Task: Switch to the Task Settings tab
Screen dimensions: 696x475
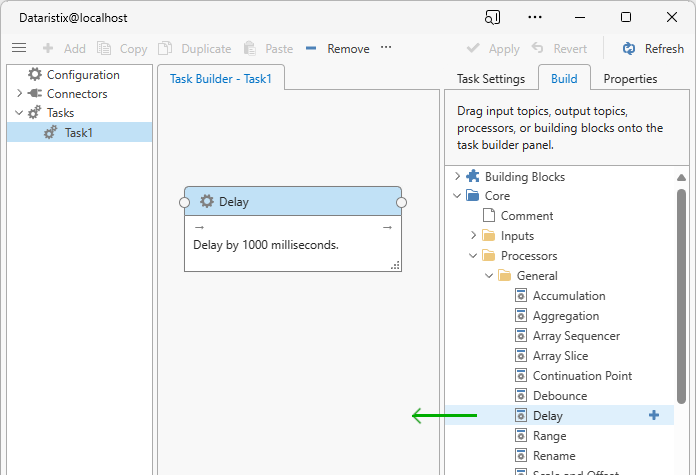Action: pyautogui.click(x=490, y=79)
